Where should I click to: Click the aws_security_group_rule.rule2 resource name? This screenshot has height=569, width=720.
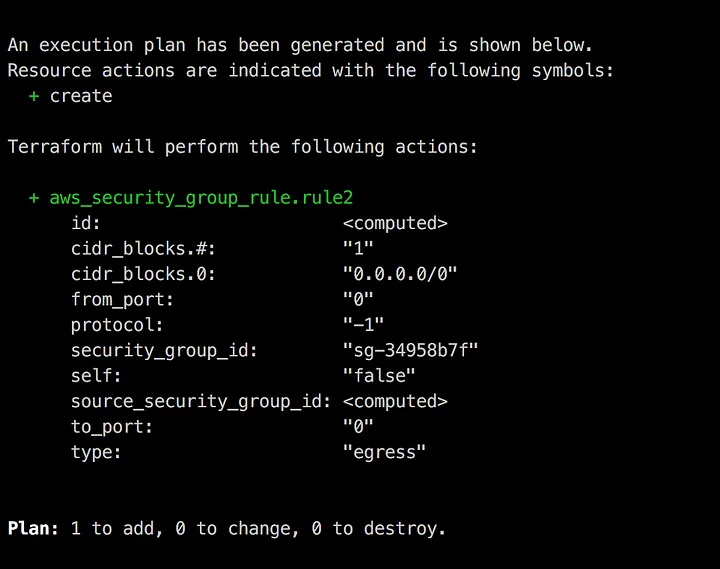coord(201,198)
